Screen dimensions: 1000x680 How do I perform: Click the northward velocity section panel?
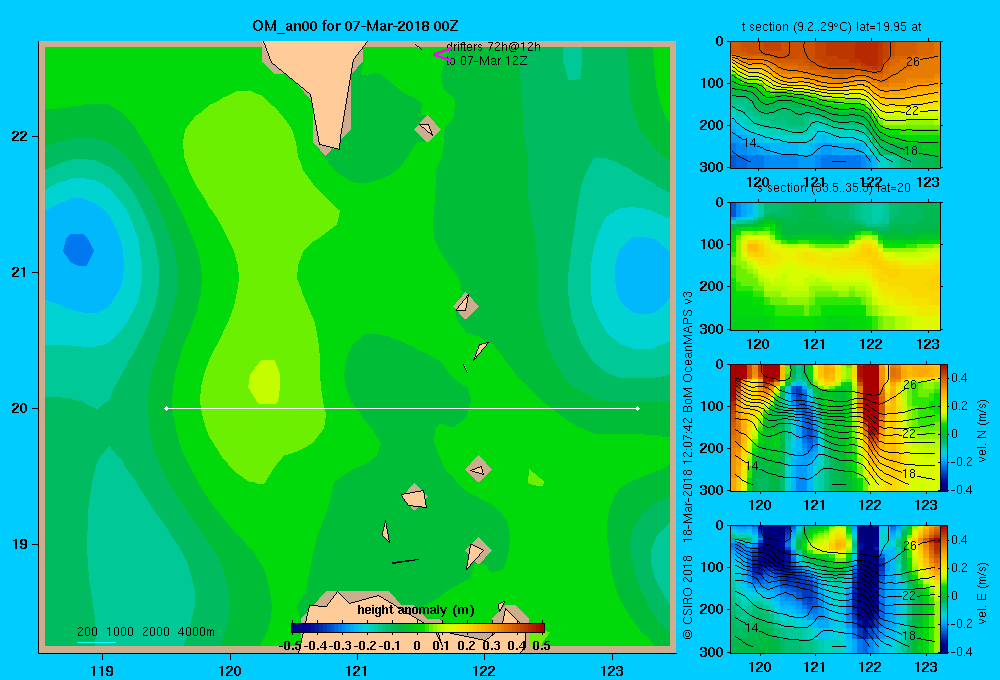pyautogui.click(x=835, y=427)
